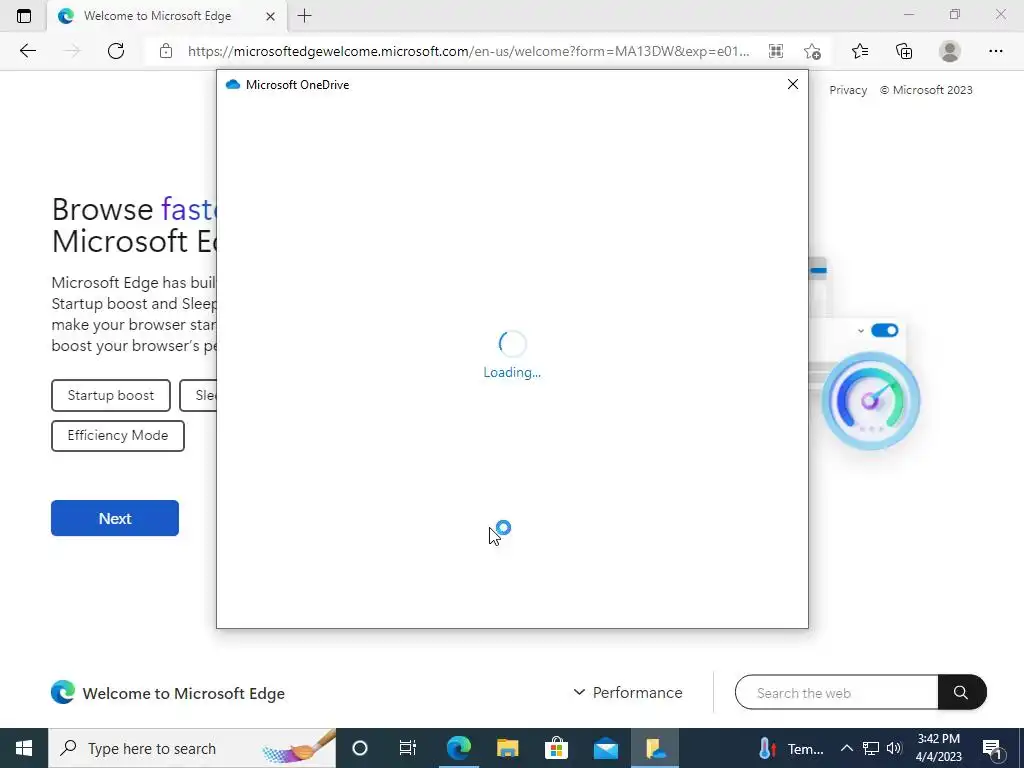Open Collections icon in Edge toolbar
This screenshot has height=768, width=1024.
(x=904, y=51)
